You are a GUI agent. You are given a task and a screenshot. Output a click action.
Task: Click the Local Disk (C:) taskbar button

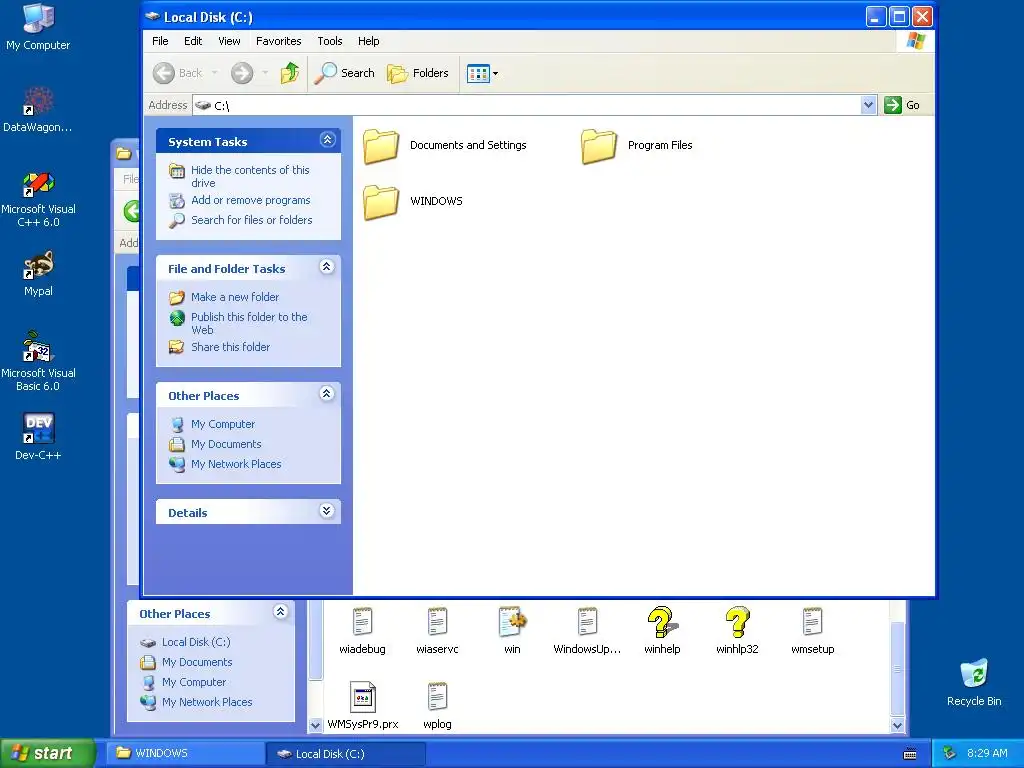coord(345,754)
